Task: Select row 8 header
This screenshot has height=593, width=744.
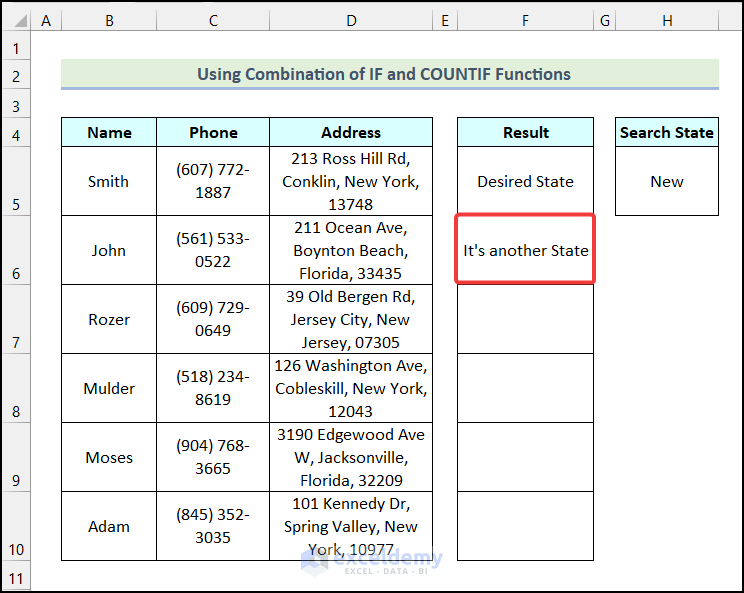Action: click(16, 388)
